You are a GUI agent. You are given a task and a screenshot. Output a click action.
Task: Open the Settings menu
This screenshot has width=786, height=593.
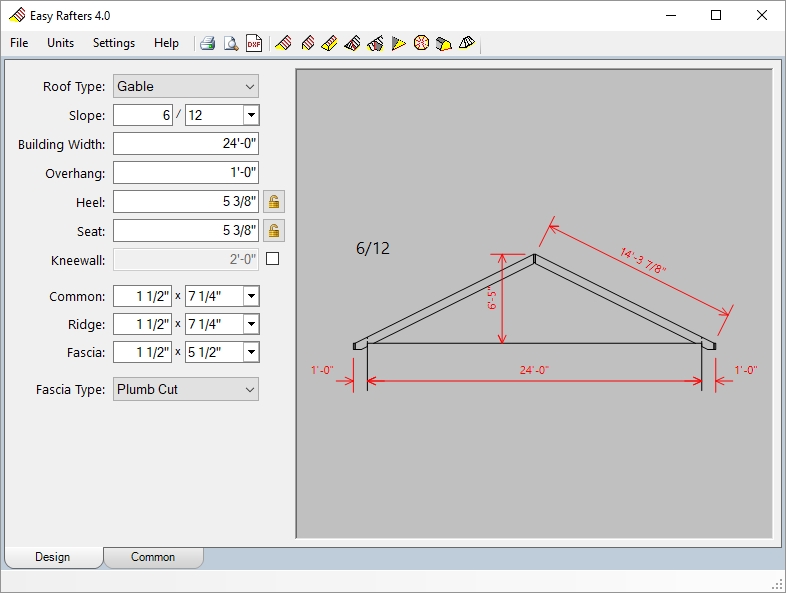114,43
